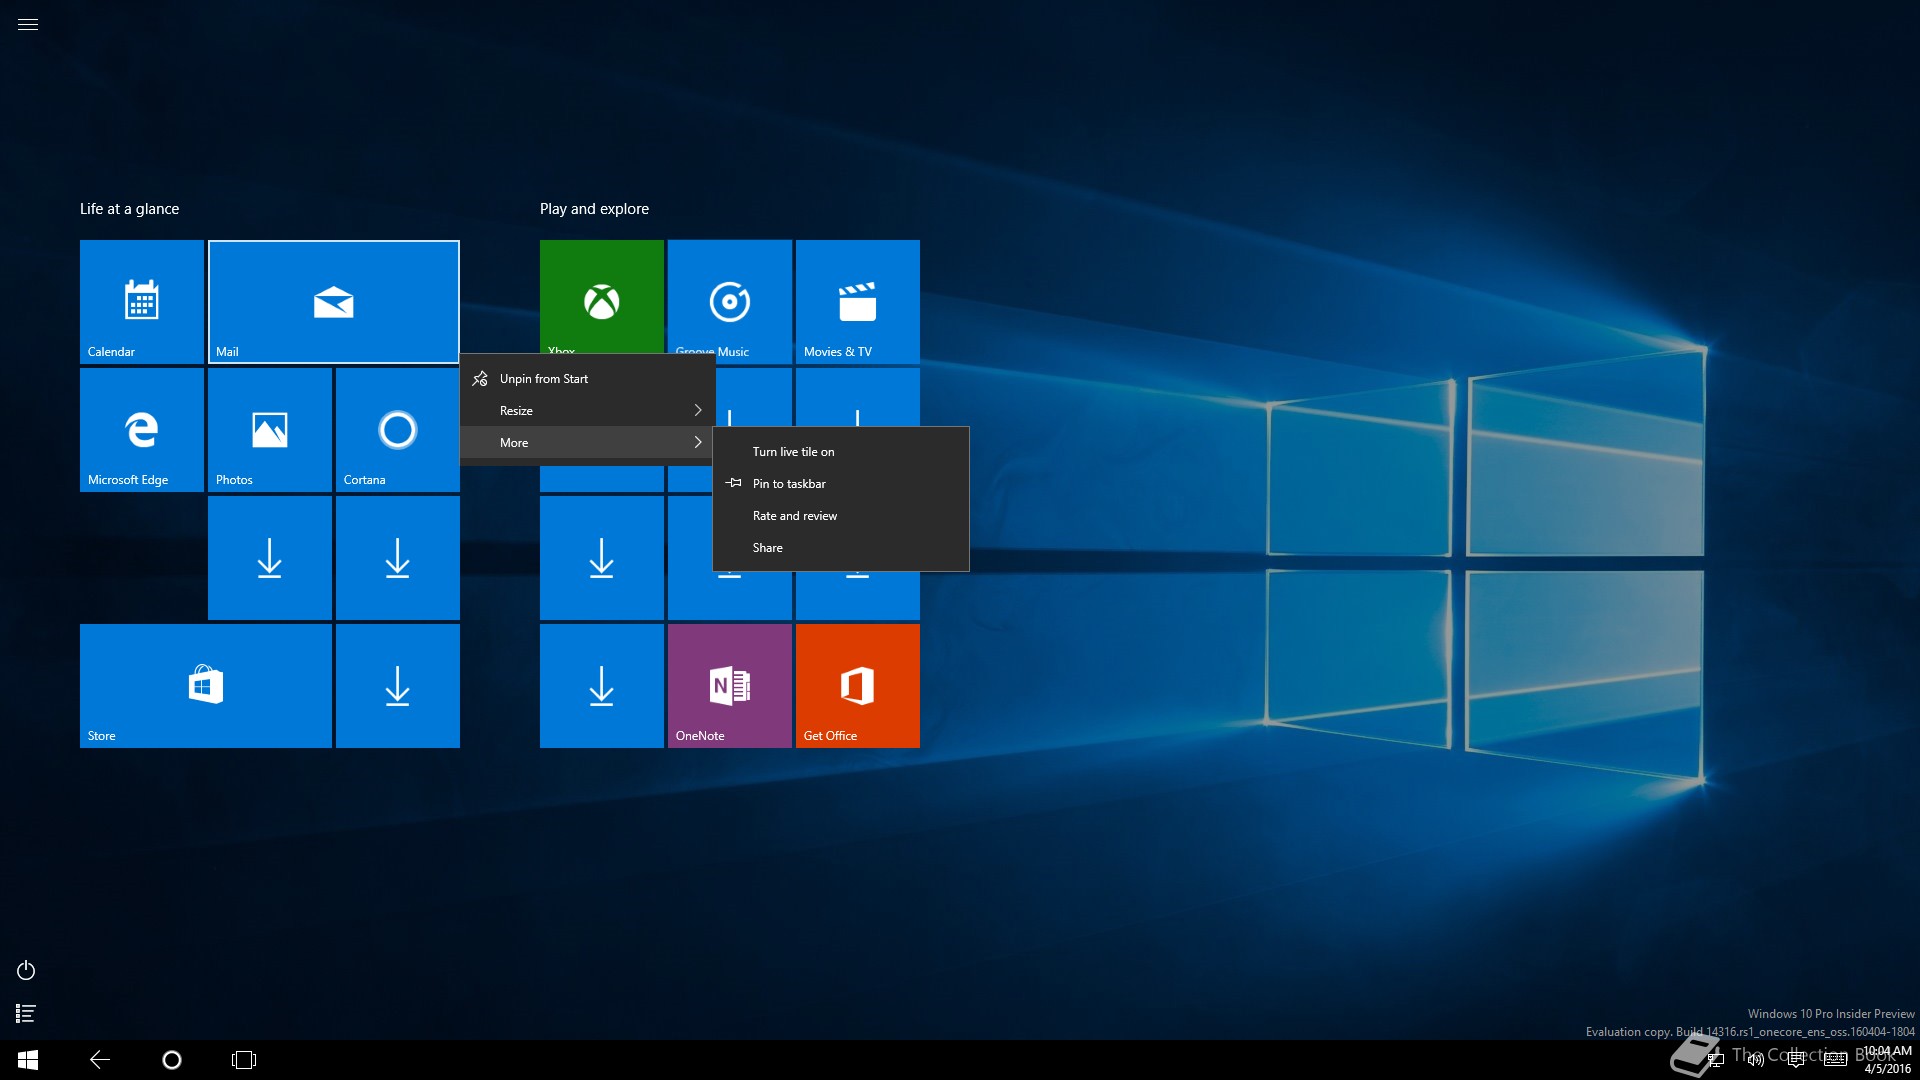Click the download tile left of OneNote

pos(602,686)
